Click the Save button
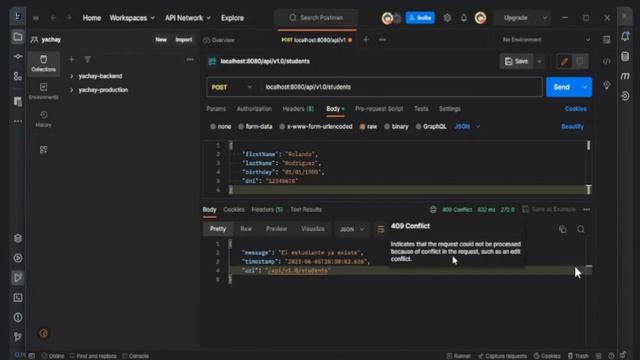 [516, 61]
